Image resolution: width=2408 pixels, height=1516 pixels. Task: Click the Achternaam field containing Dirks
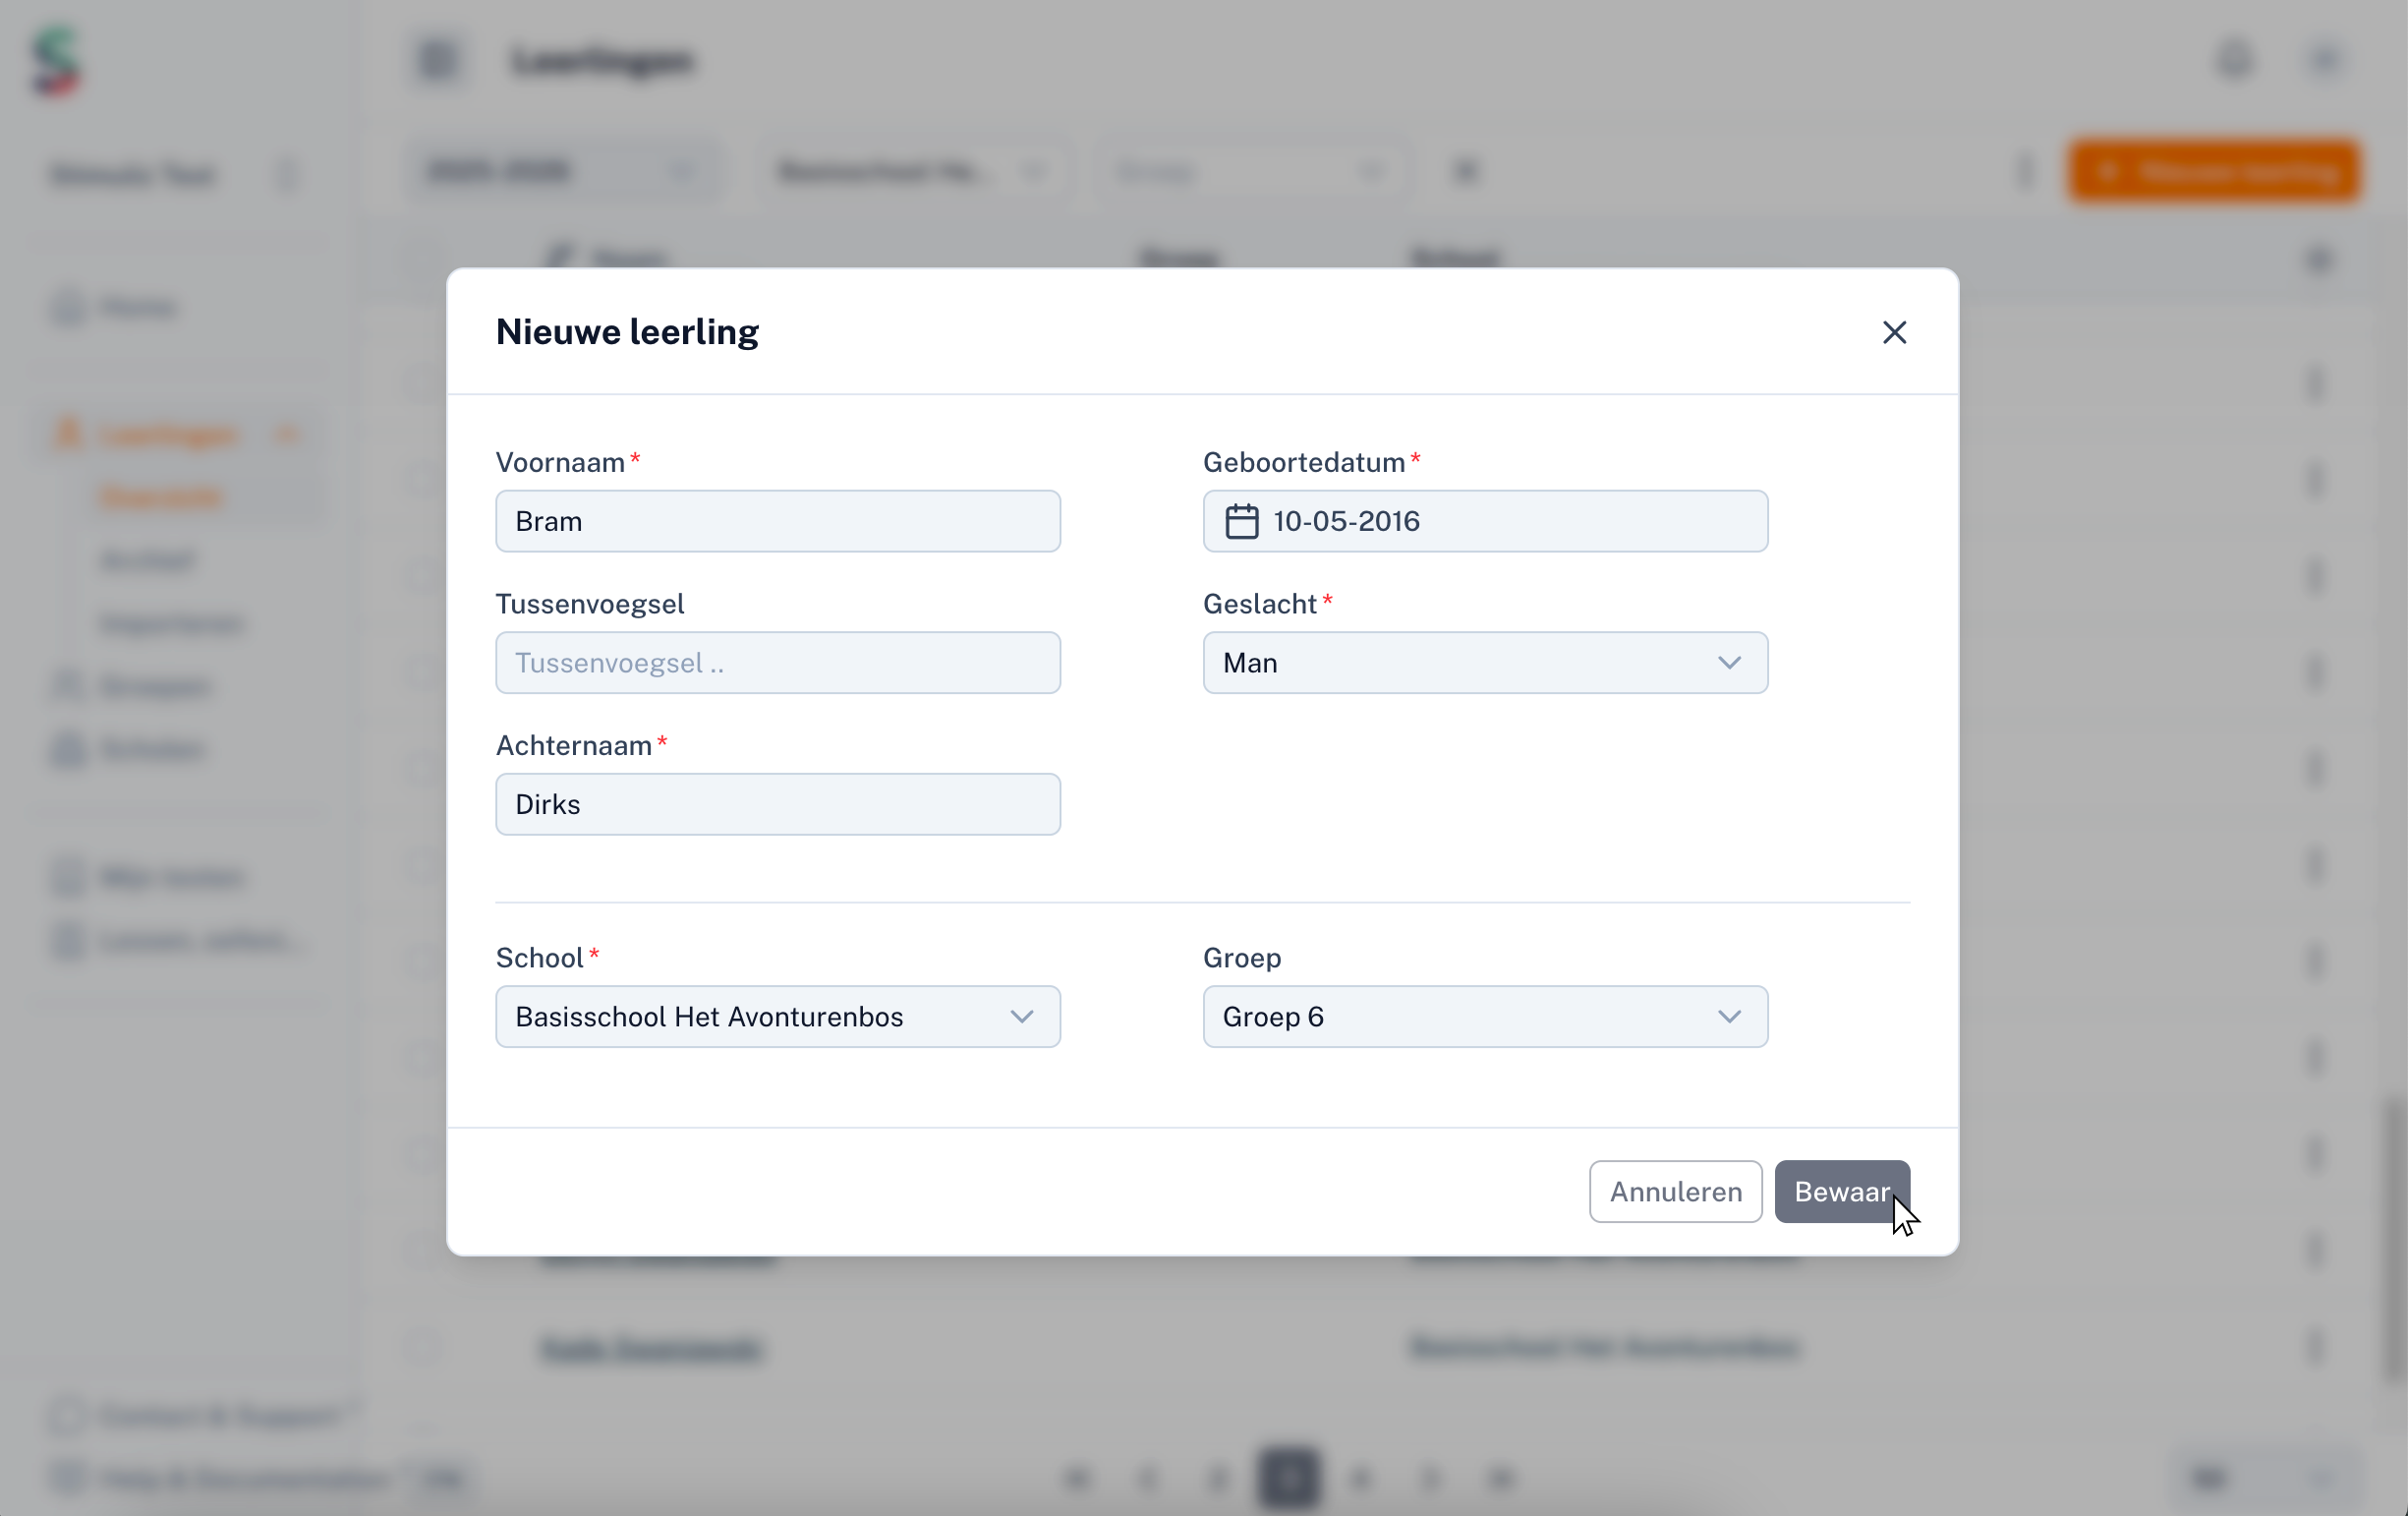pyautogui.click(x=777, y=804)
